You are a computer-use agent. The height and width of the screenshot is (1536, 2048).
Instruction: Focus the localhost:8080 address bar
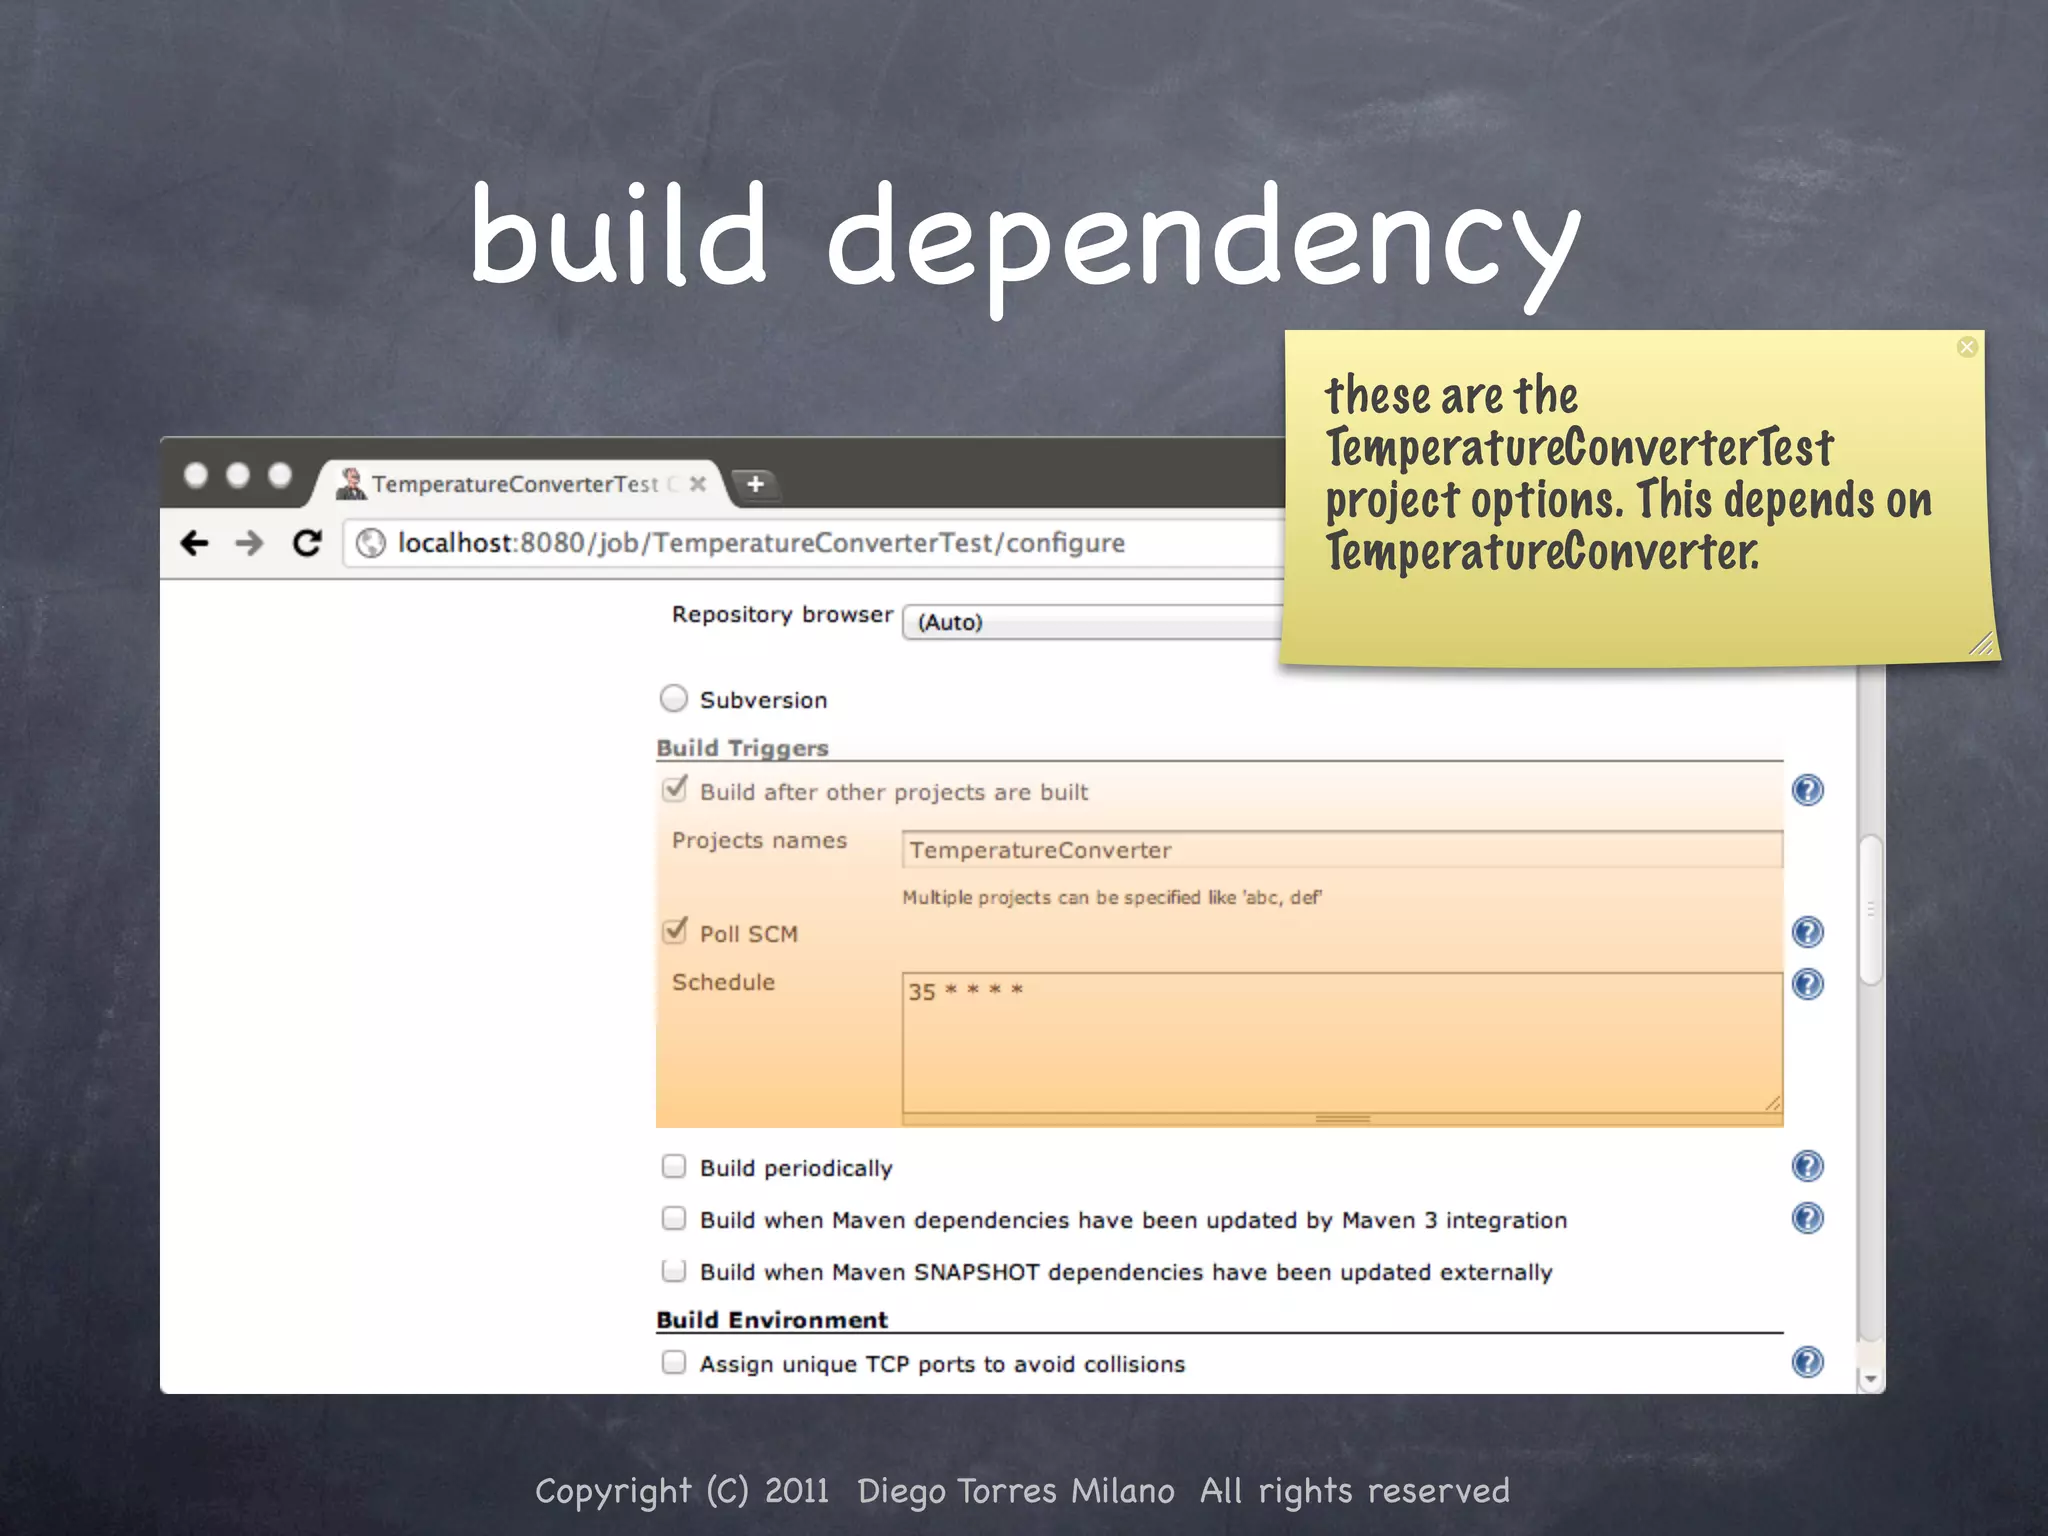815,543
